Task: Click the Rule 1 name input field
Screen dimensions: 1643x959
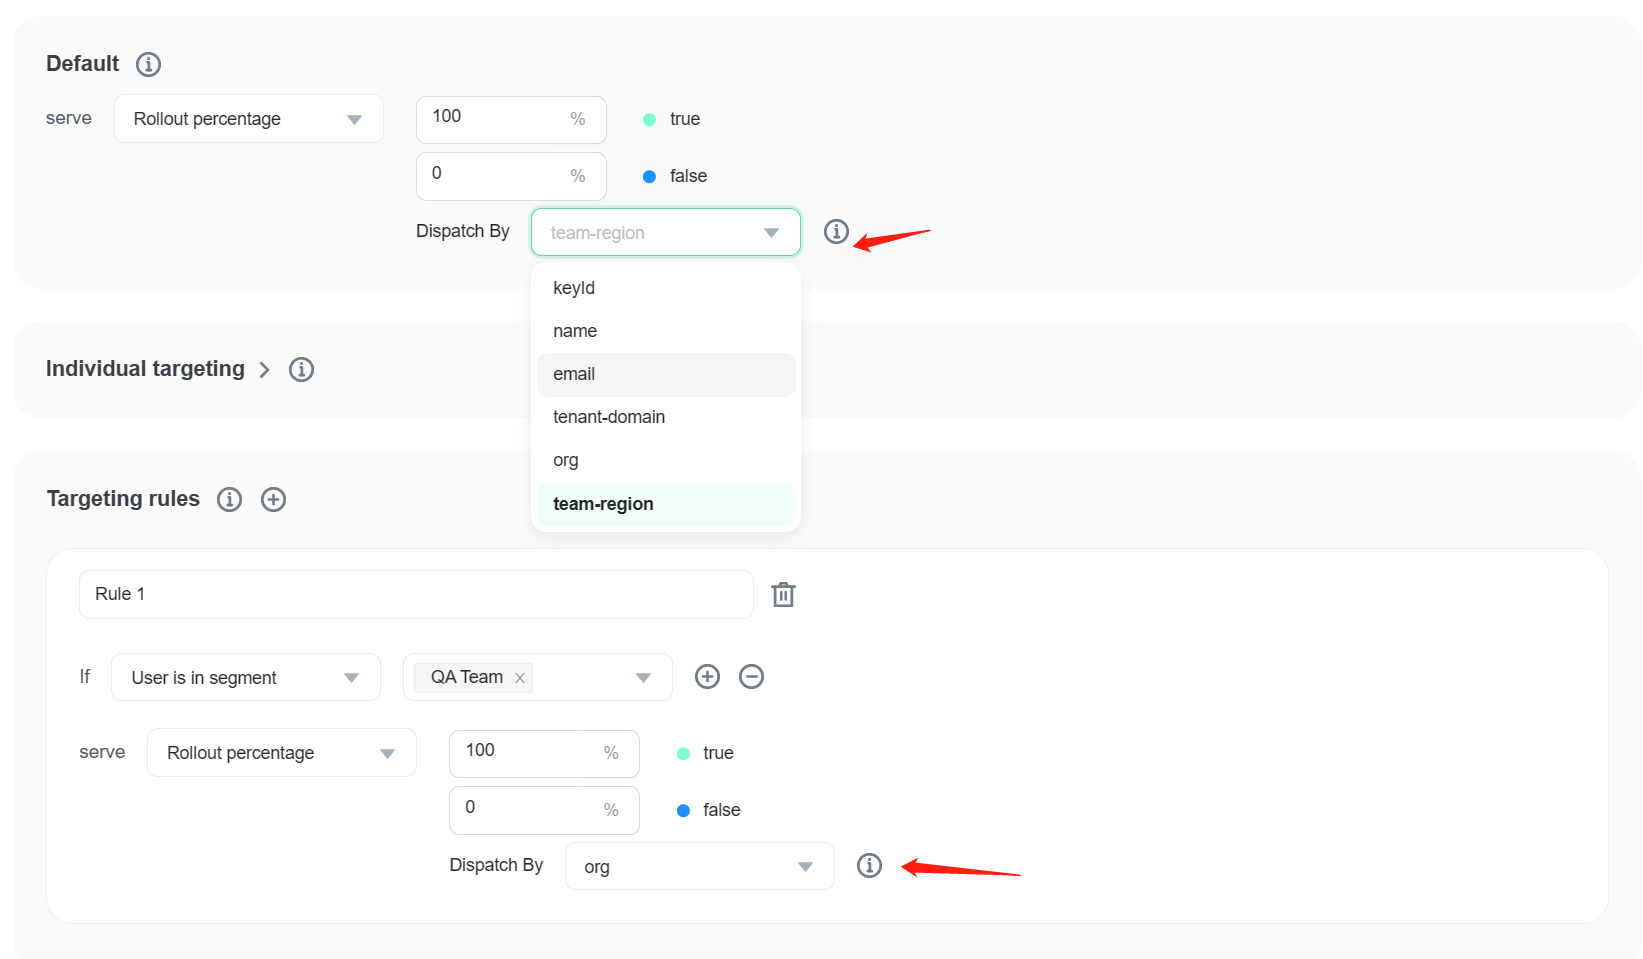Action: point(415,595)
